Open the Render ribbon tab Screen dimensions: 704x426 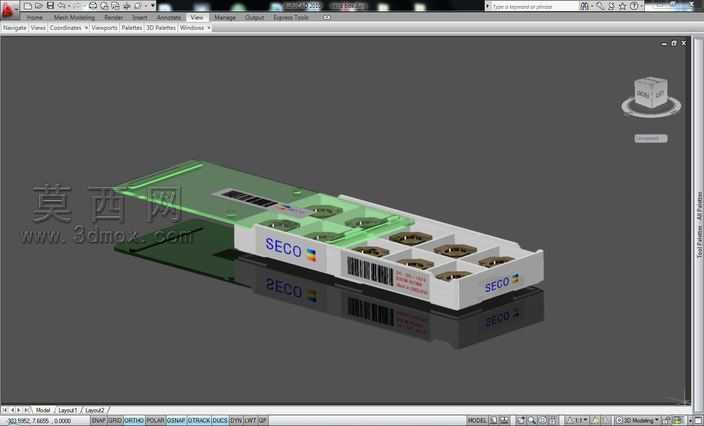click(114, 18)
